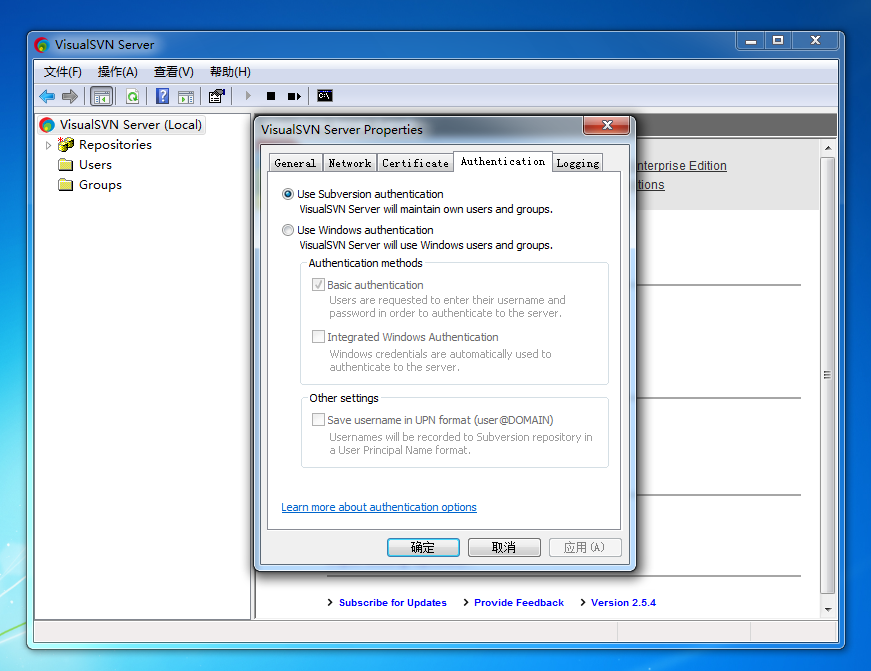Click the Stop service square icon
Screen dimensions: 871x671
271,96
